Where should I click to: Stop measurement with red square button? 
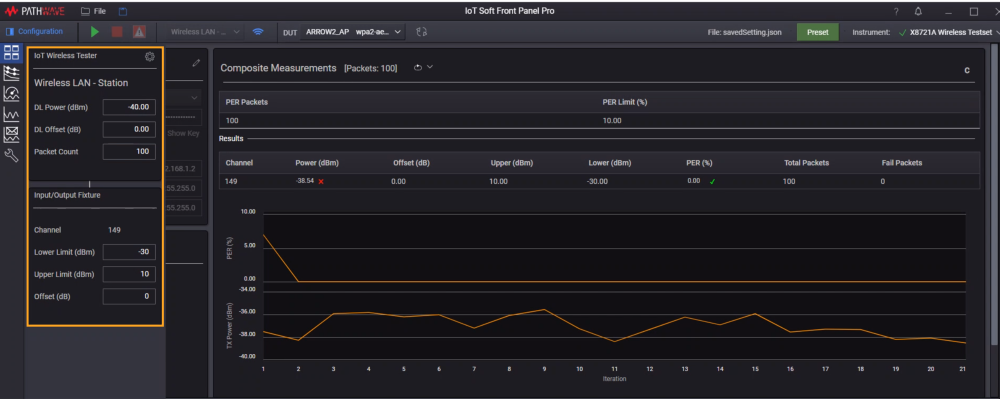(x=117, y=32)
